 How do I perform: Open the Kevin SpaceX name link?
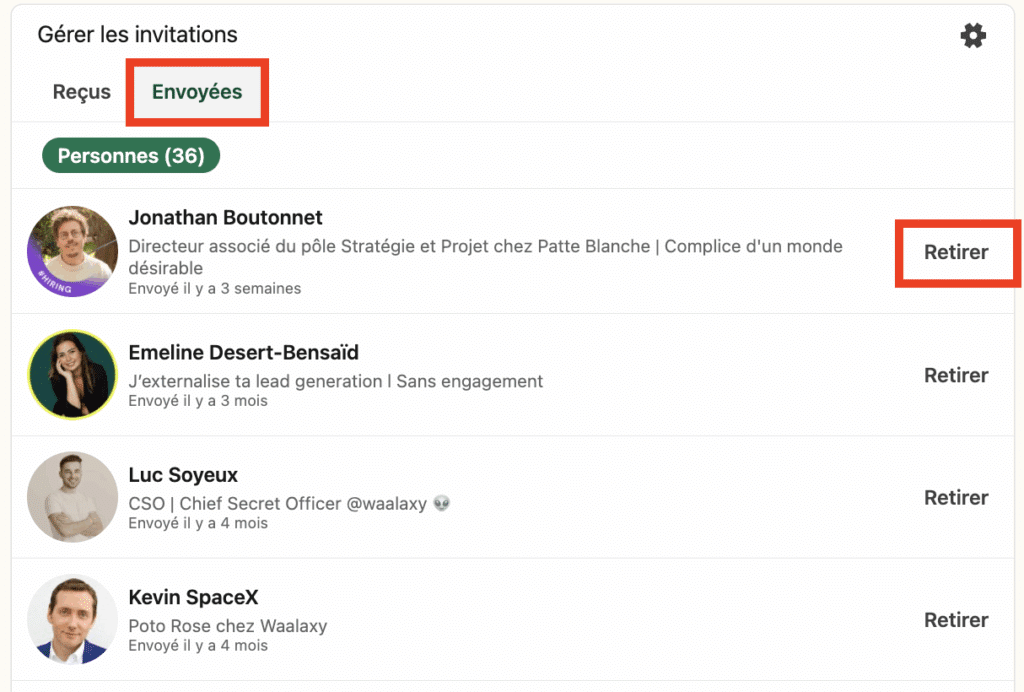pos(193,598)
